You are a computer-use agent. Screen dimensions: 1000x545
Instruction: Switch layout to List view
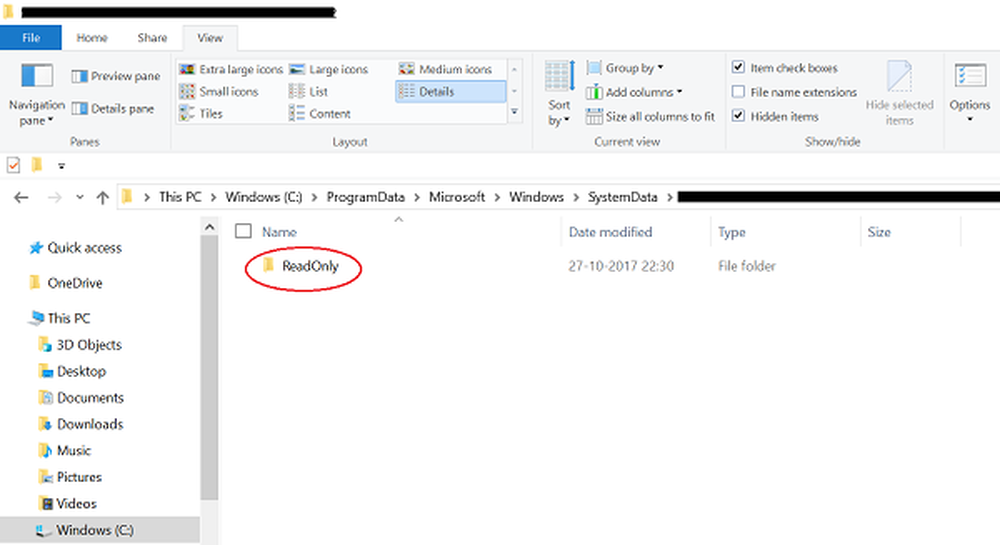click(308, 92)
